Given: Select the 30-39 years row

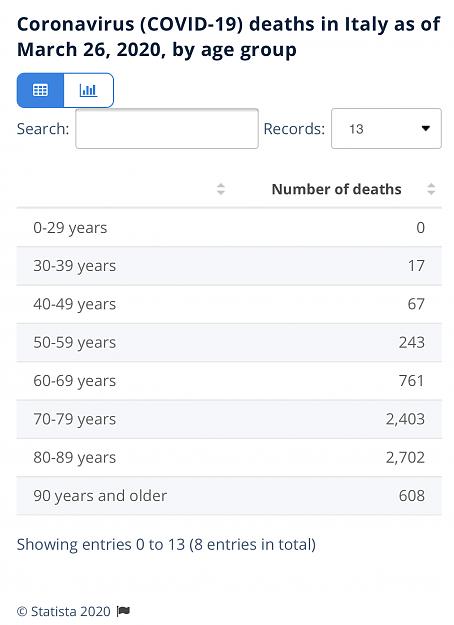Looking at the screenshot, I should click(229, 266).
